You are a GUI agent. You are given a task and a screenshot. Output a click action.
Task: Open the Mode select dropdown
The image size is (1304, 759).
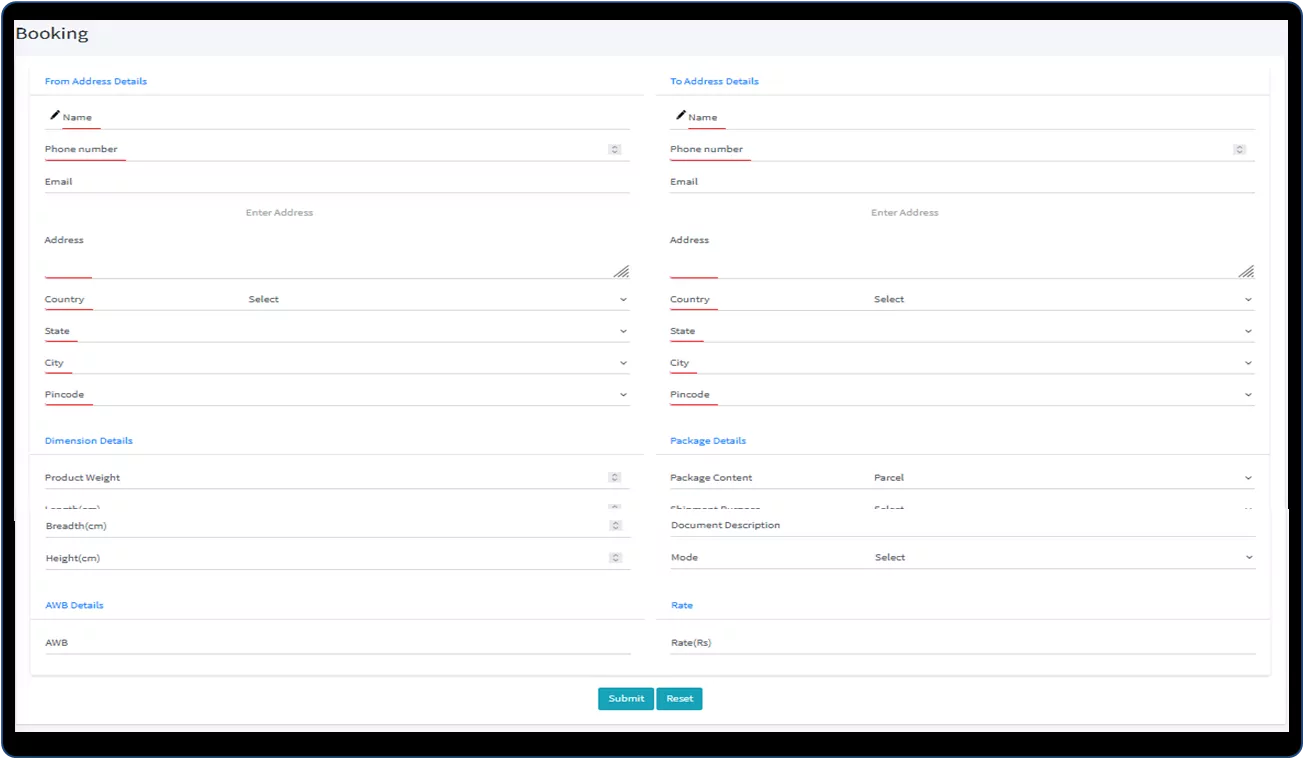point(1061,558)
